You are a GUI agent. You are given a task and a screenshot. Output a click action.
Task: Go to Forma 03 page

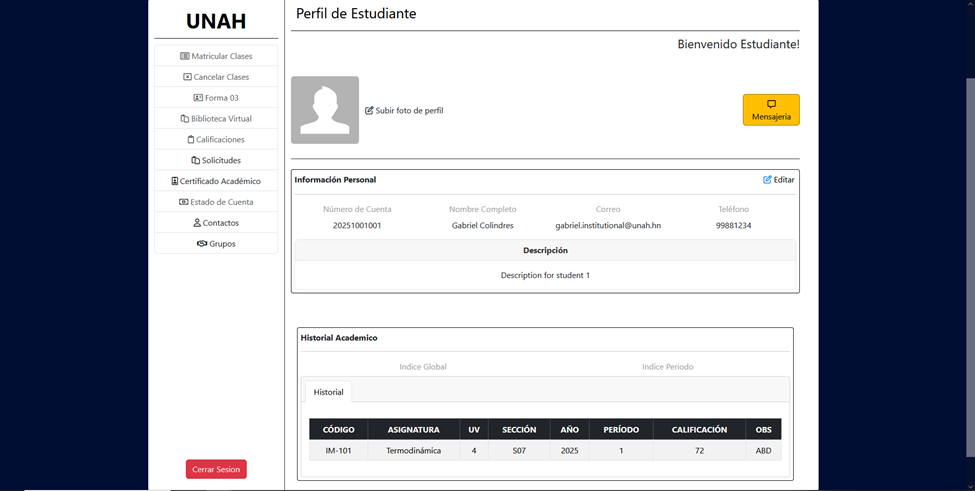(x=216, y=98)
